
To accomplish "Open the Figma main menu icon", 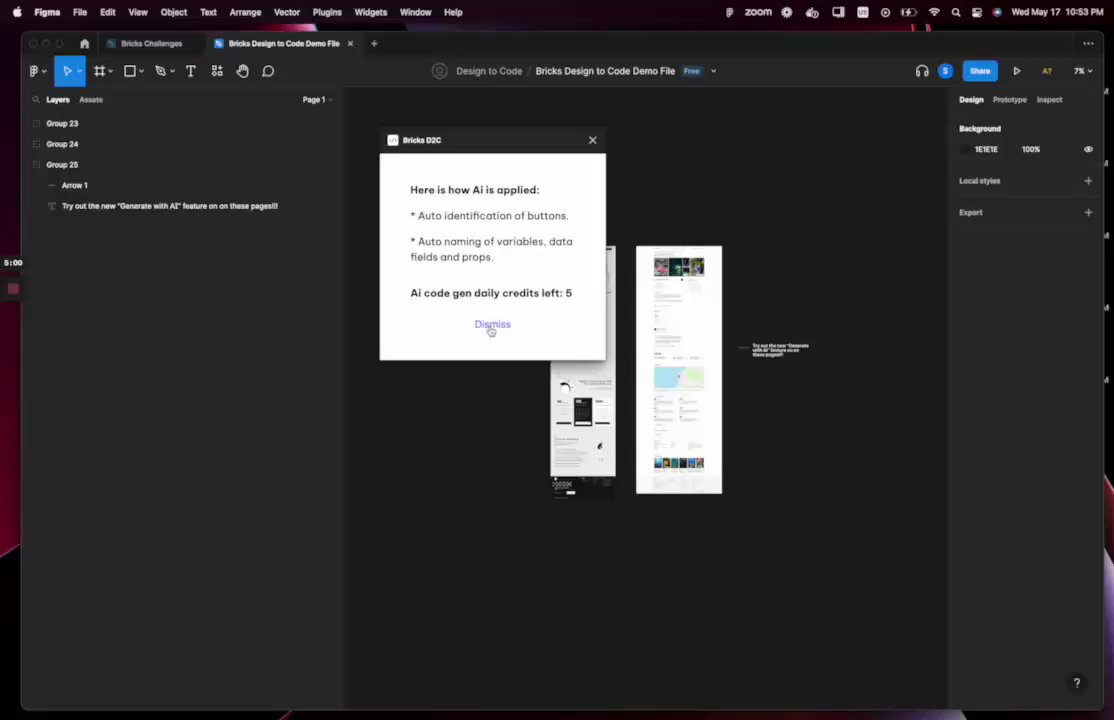I will 33,71.
